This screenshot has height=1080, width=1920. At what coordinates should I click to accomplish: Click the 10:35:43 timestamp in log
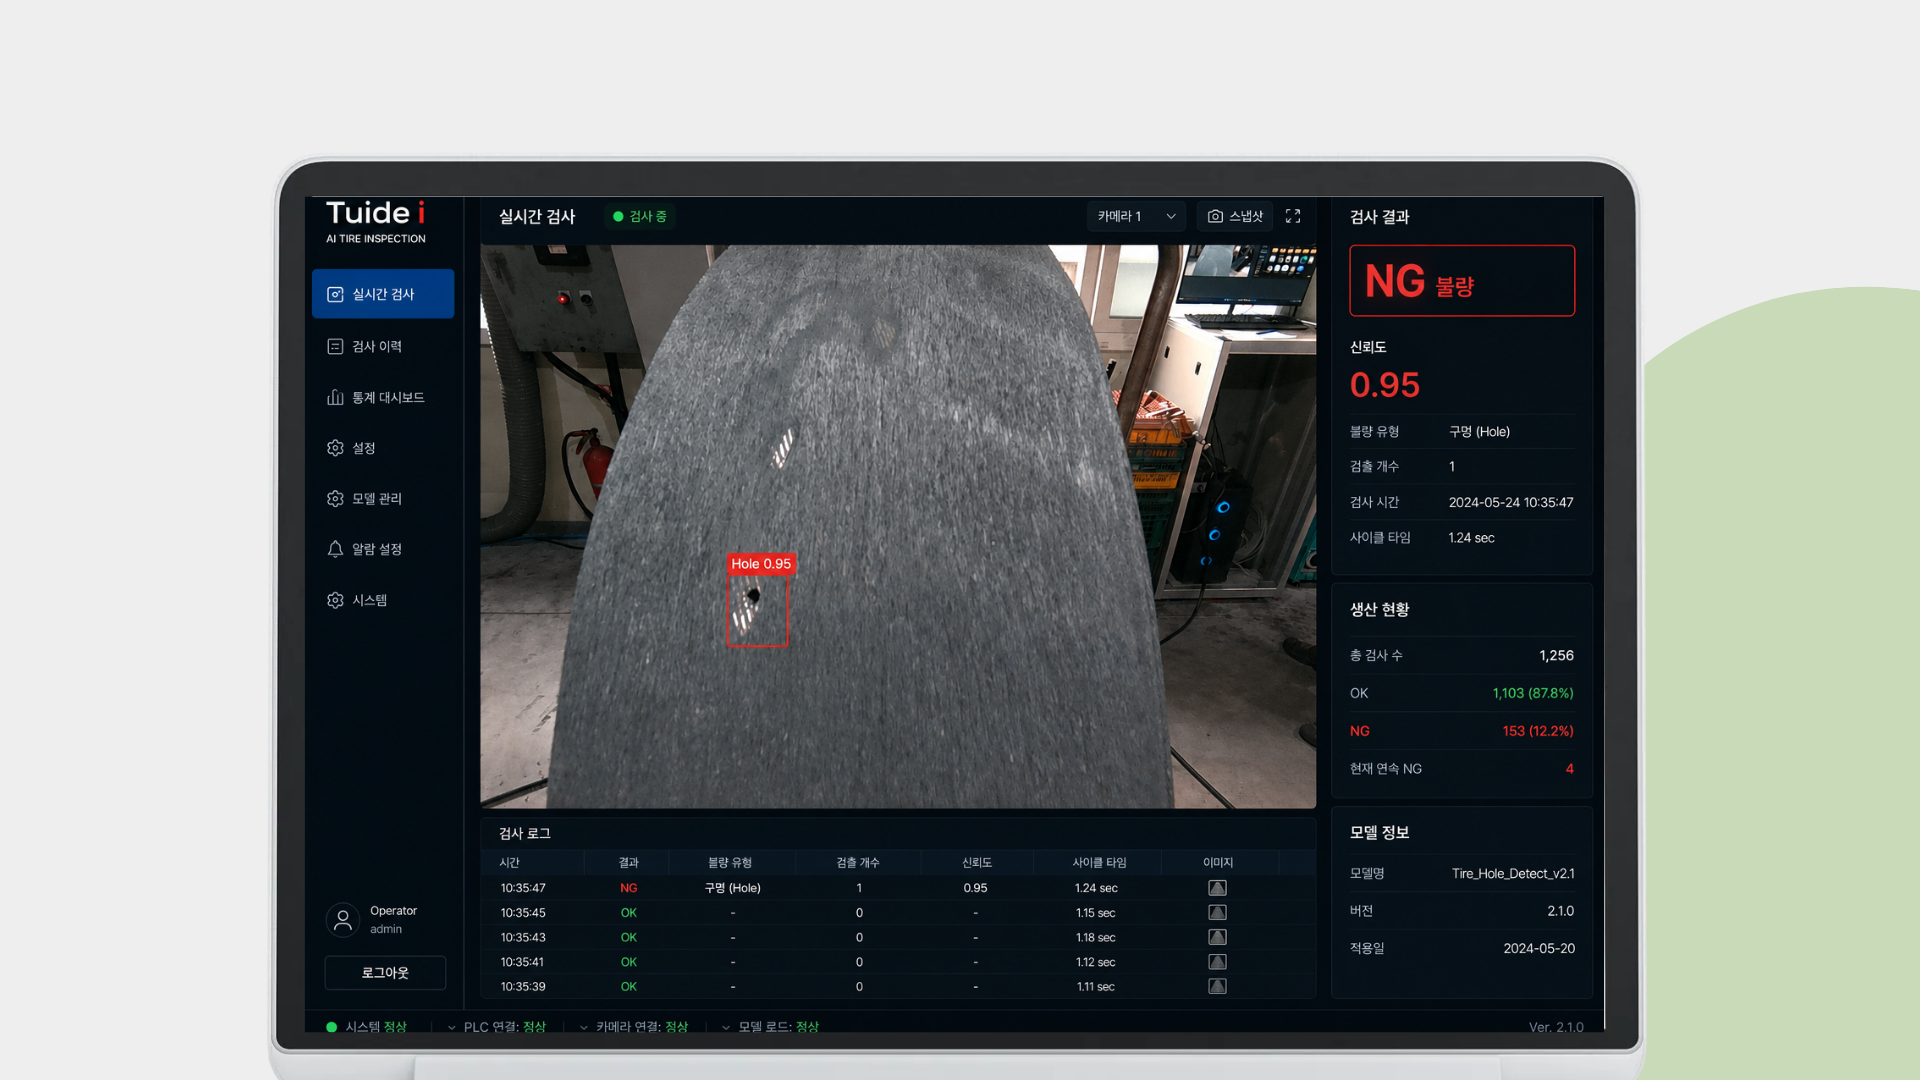point(523,937)
